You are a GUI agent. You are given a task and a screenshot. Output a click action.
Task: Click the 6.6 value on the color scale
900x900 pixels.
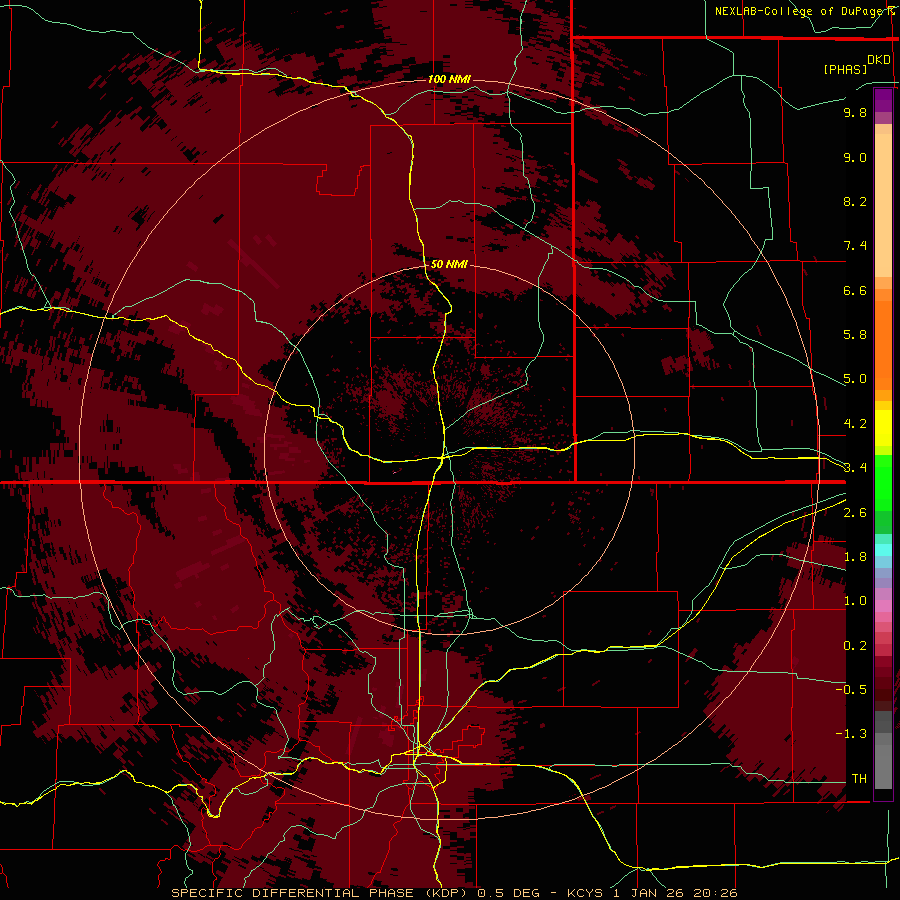point(855,290)
